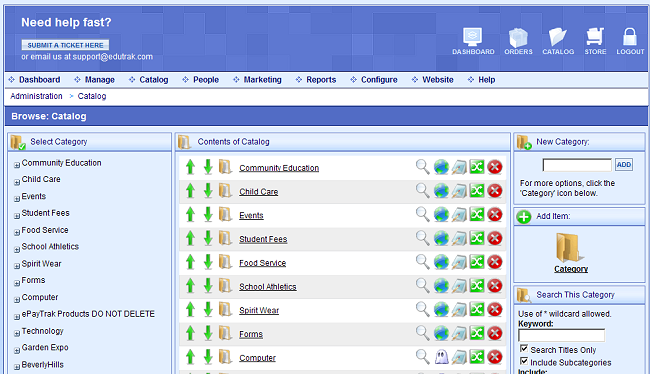Delete School Athletics with red X

[495, 285]
